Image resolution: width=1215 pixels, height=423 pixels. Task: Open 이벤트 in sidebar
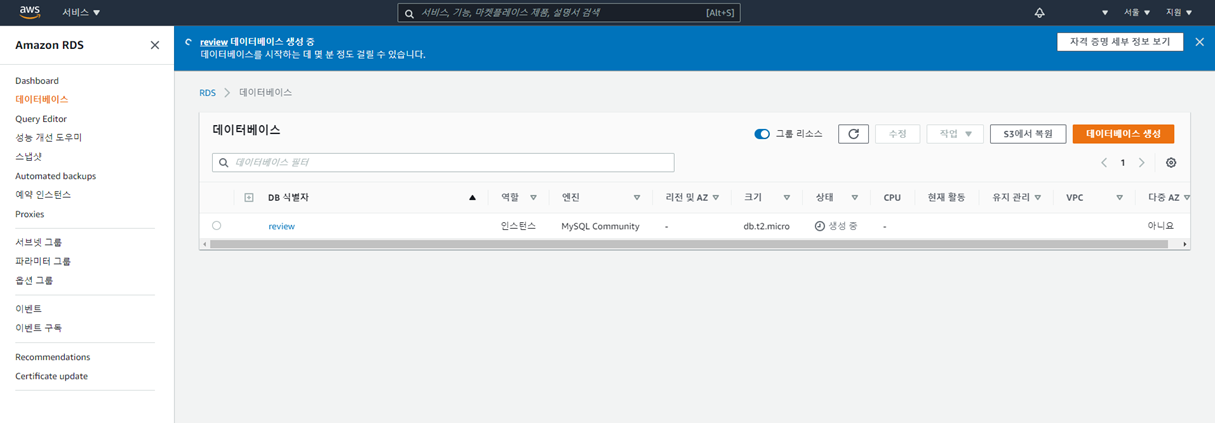(28, 309)
